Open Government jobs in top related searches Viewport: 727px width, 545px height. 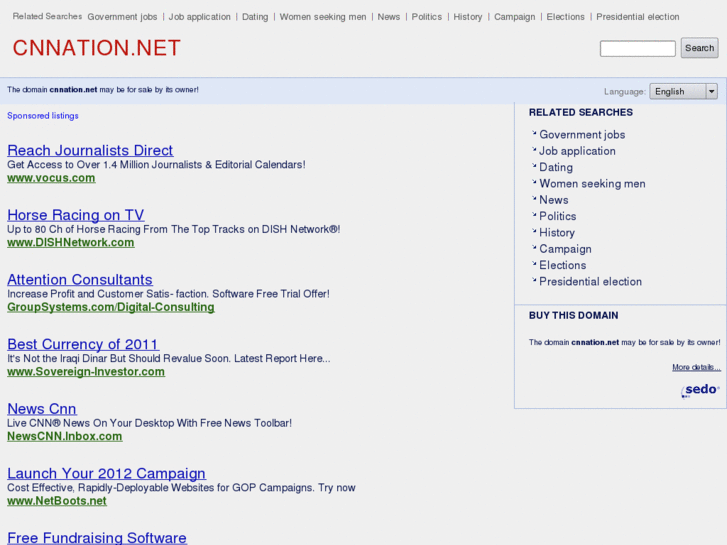coord(122,17)
